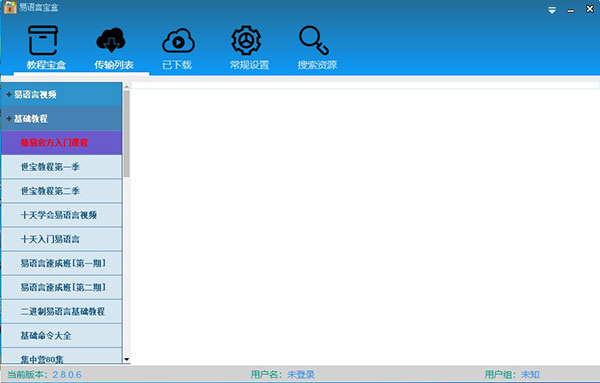Open the title bar dropdown menu arrow
600x383 pixels.
tap(552, 10)
